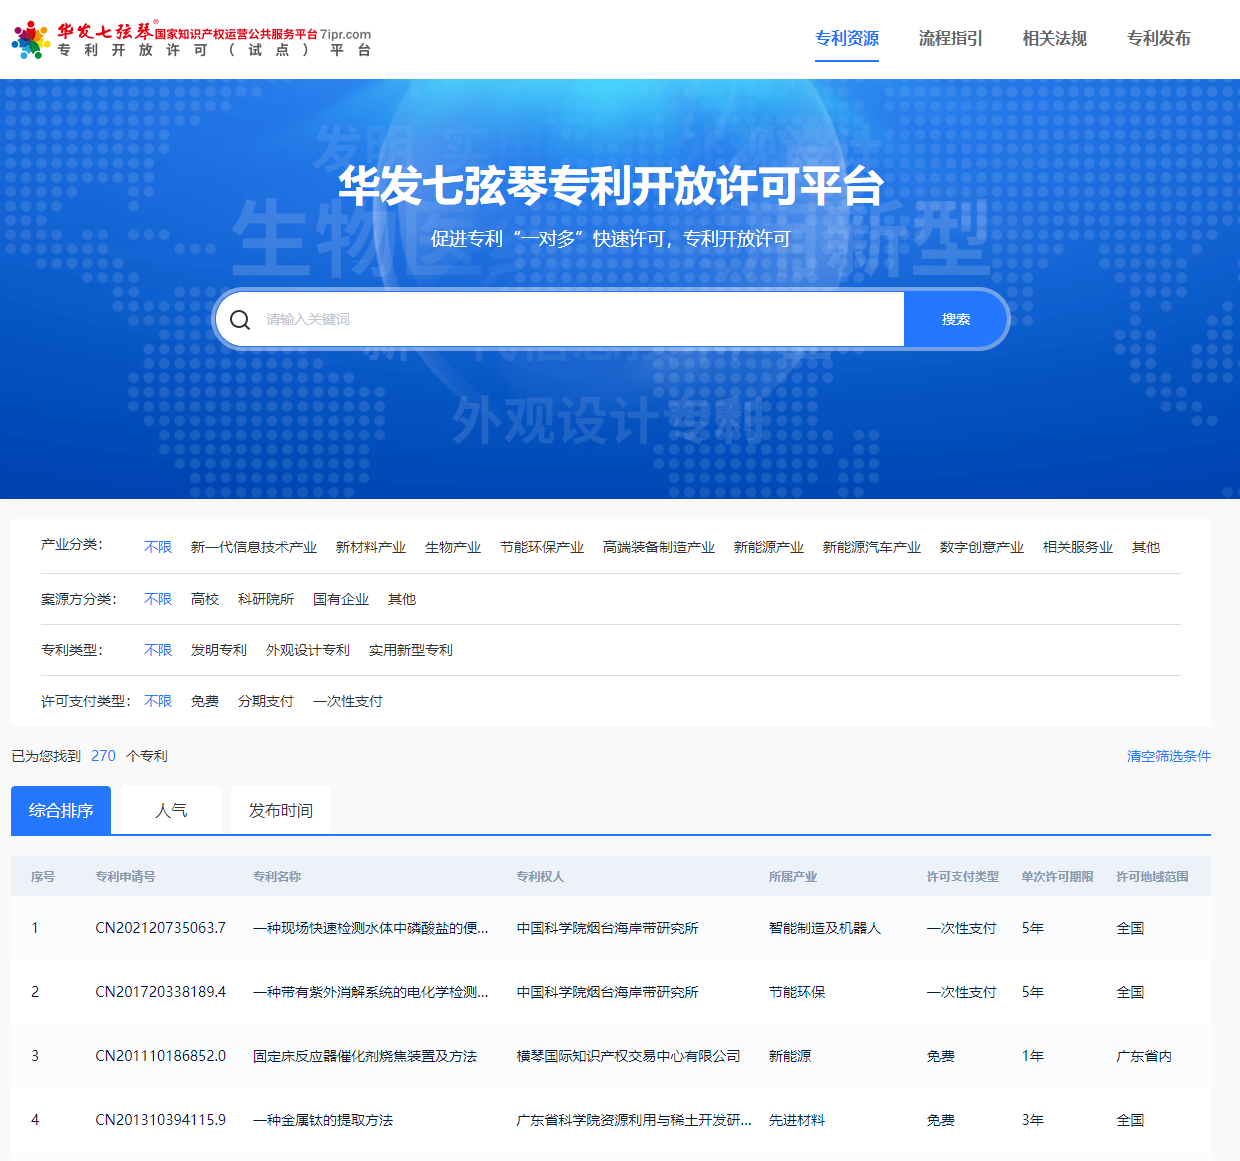
Task: Click the 华发七弦琴 logo icon
Action: pos(31,40)
